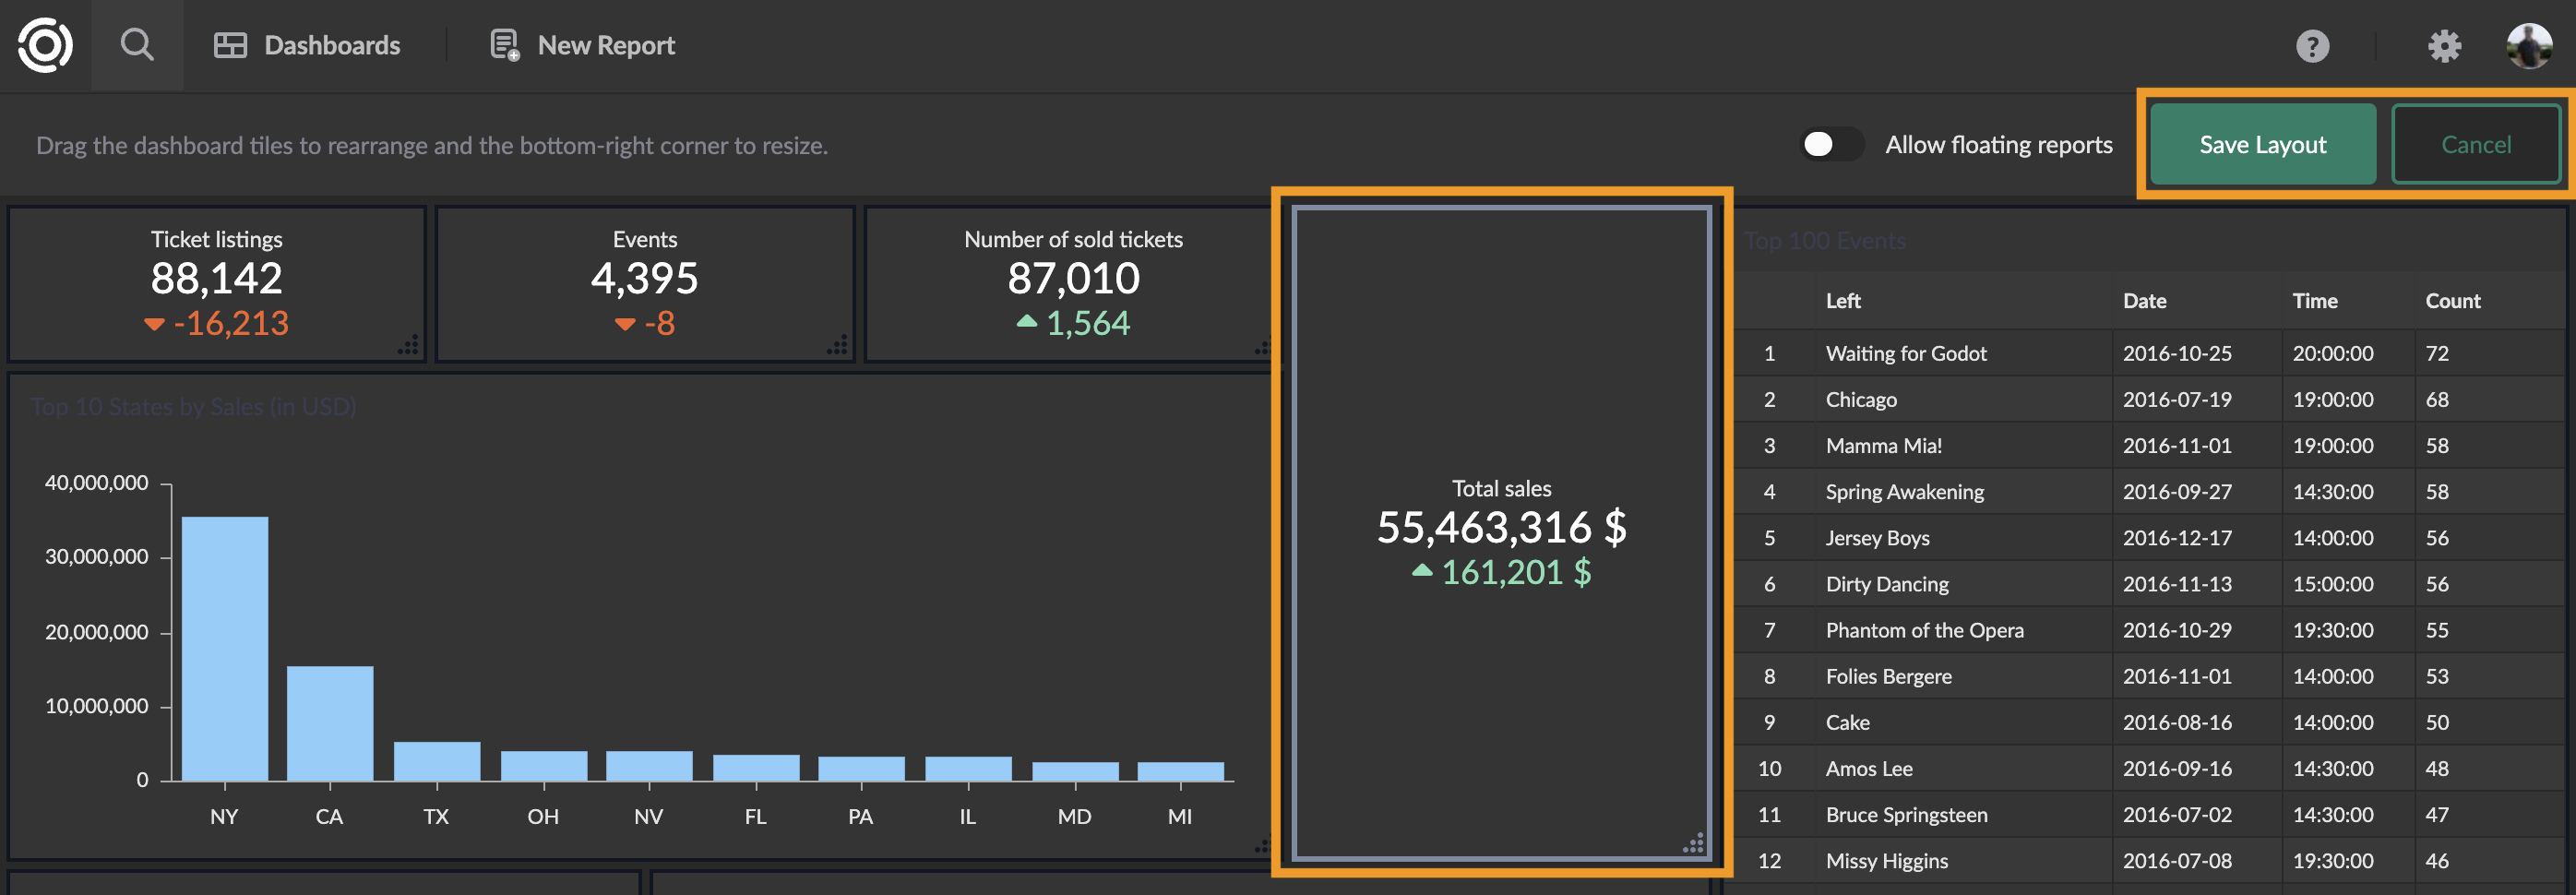The height and width of the screenshot is (895, 2576).
Task: Click the Top 100 Events title
Action: click(x=1825, y=241)
